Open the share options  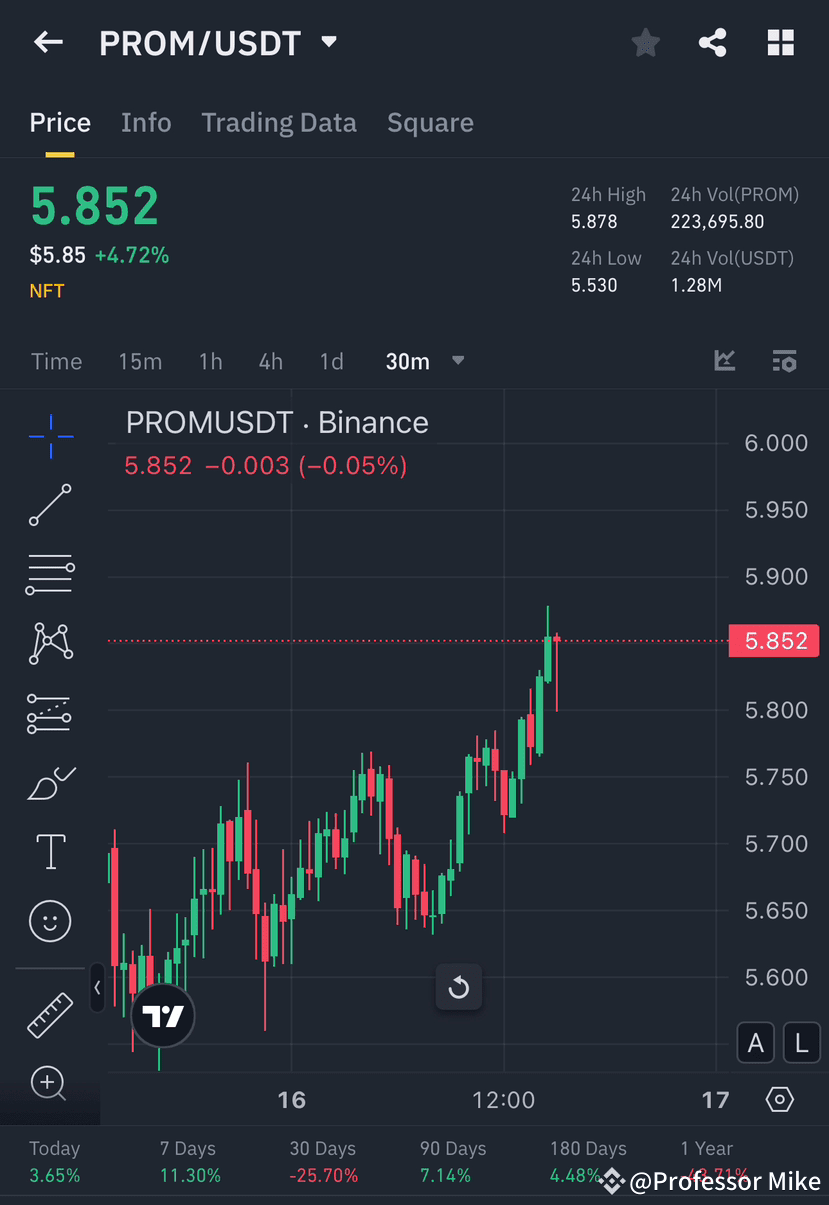(712, 42)
